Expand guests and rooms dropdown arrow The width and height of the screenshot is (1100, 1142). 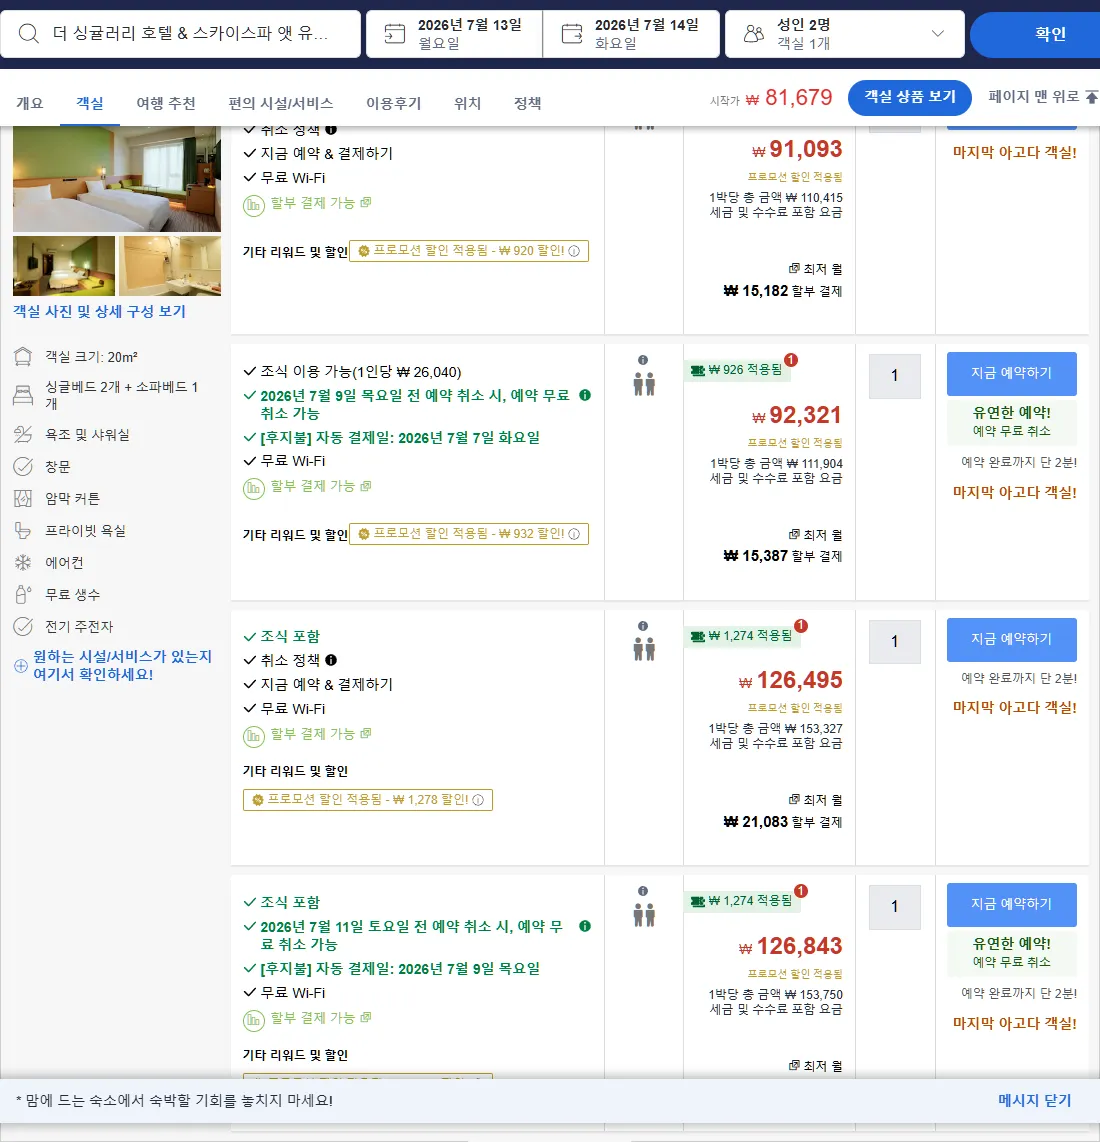[x=938, y=34]
